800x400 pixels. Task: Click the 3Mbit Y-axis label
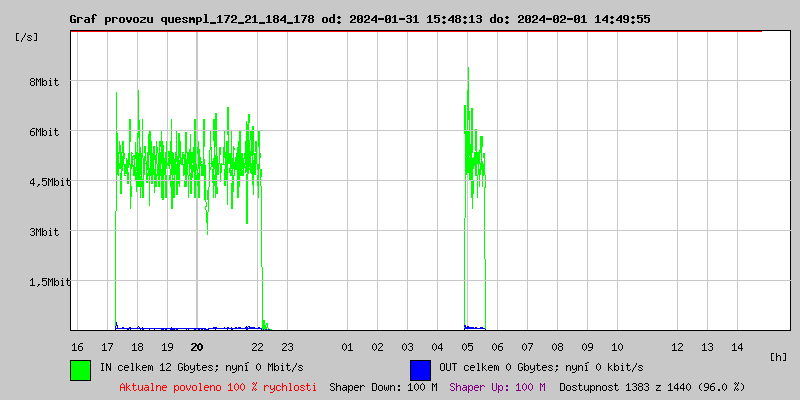[x=44, y=232]
